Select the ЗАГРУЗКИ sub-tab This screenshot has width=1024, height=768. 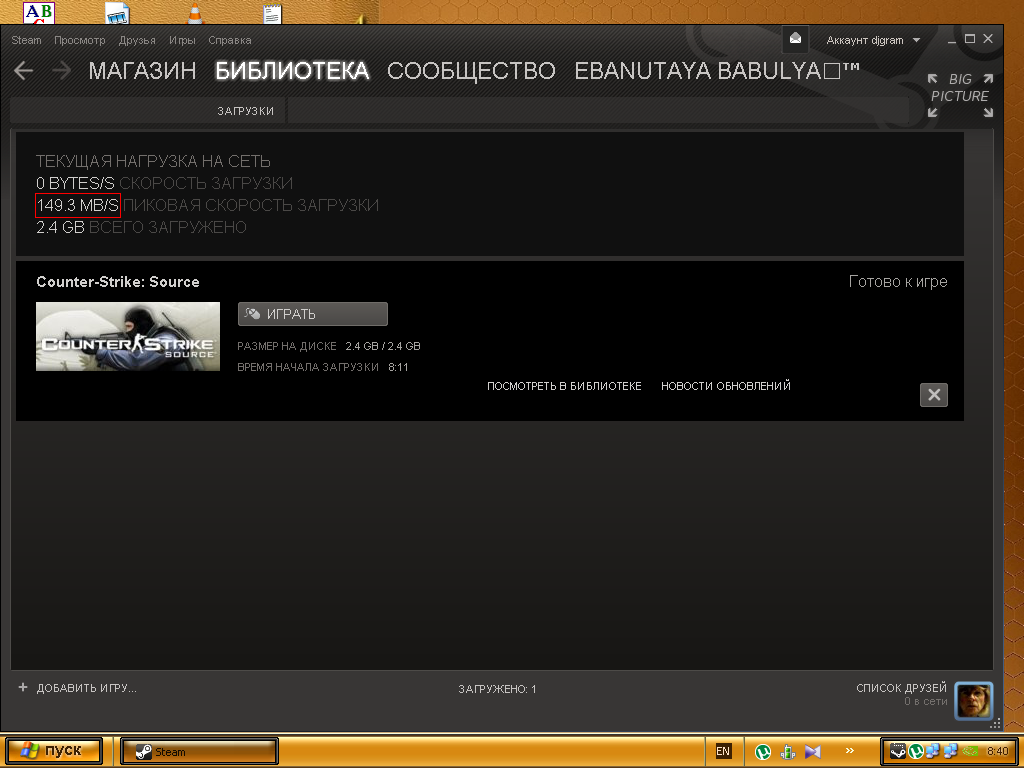tap(246, 111)
